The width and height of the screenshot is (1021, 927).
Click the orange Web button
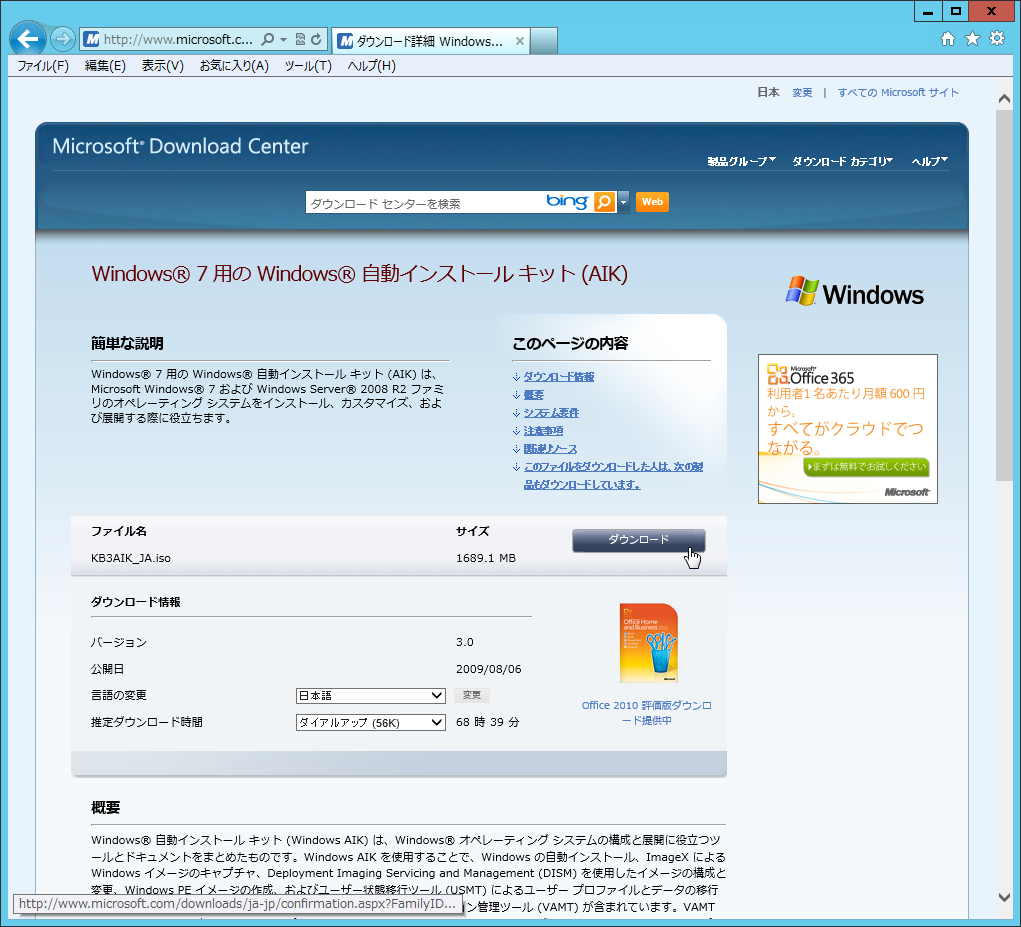pyautogui.click(x=652, y=202)
